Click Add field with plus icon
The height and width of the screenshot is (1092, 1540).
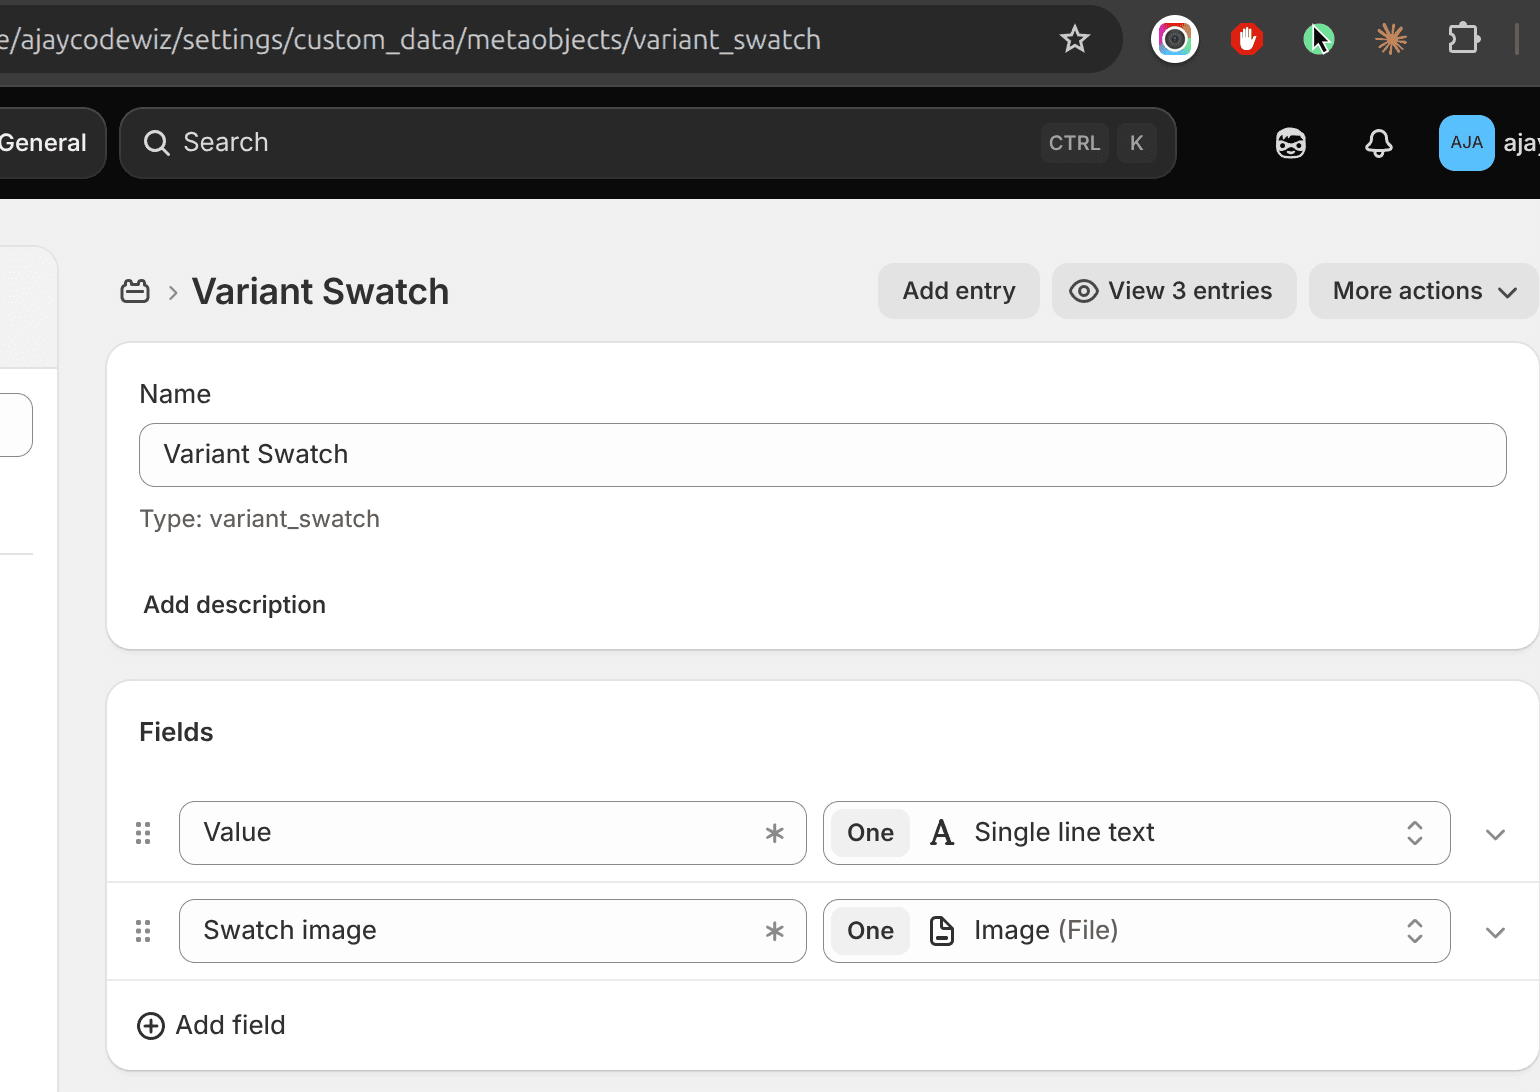[x=211, y=1025]
